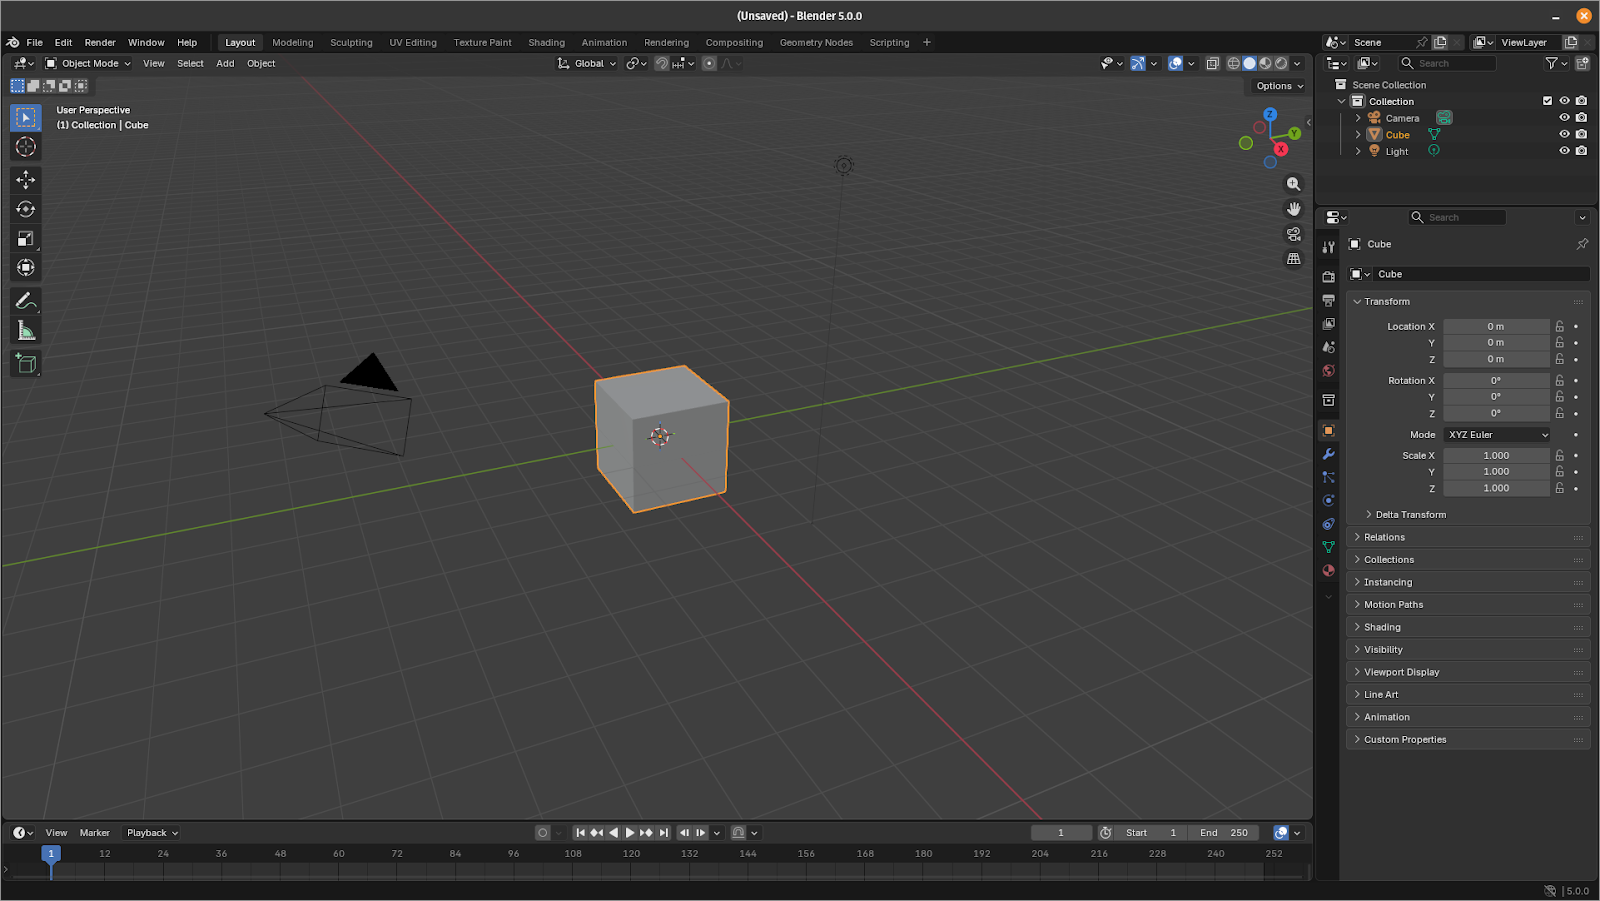Image resolution: width=1600 pixels, height=901 pixels.
Task: Open the XYZ Euler rotation mode dropdown
Action: [x=1497, y=435]
